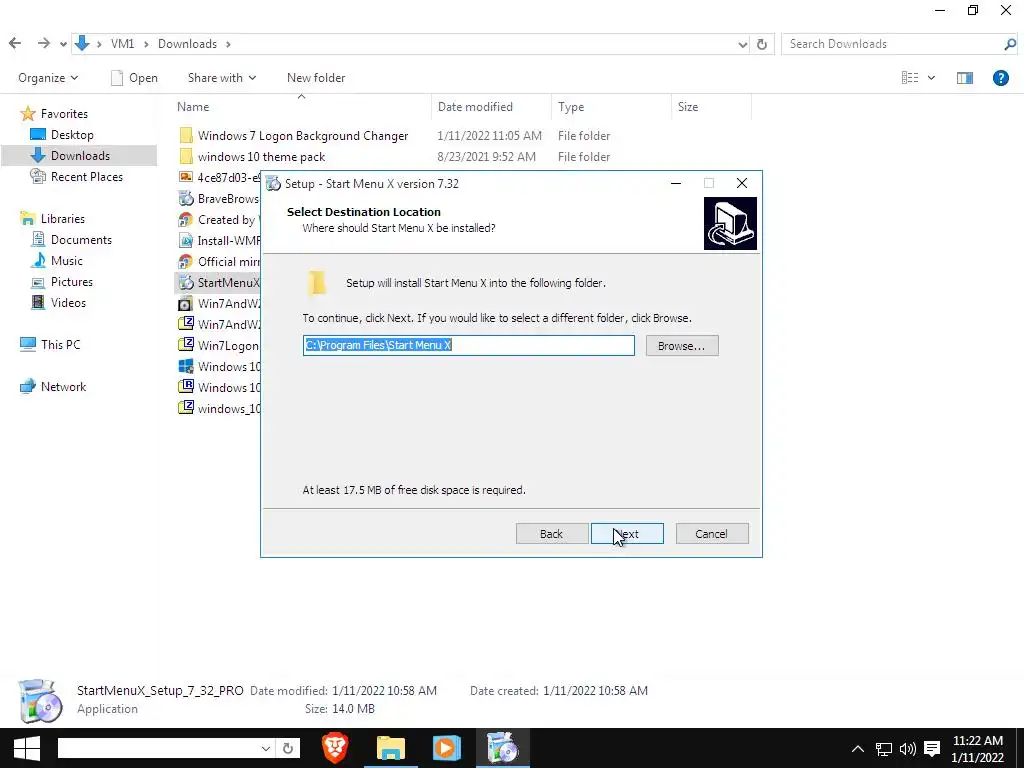The image size is (1024, 768).
Task: Change view using the view icon
Action: pos(910,78)
